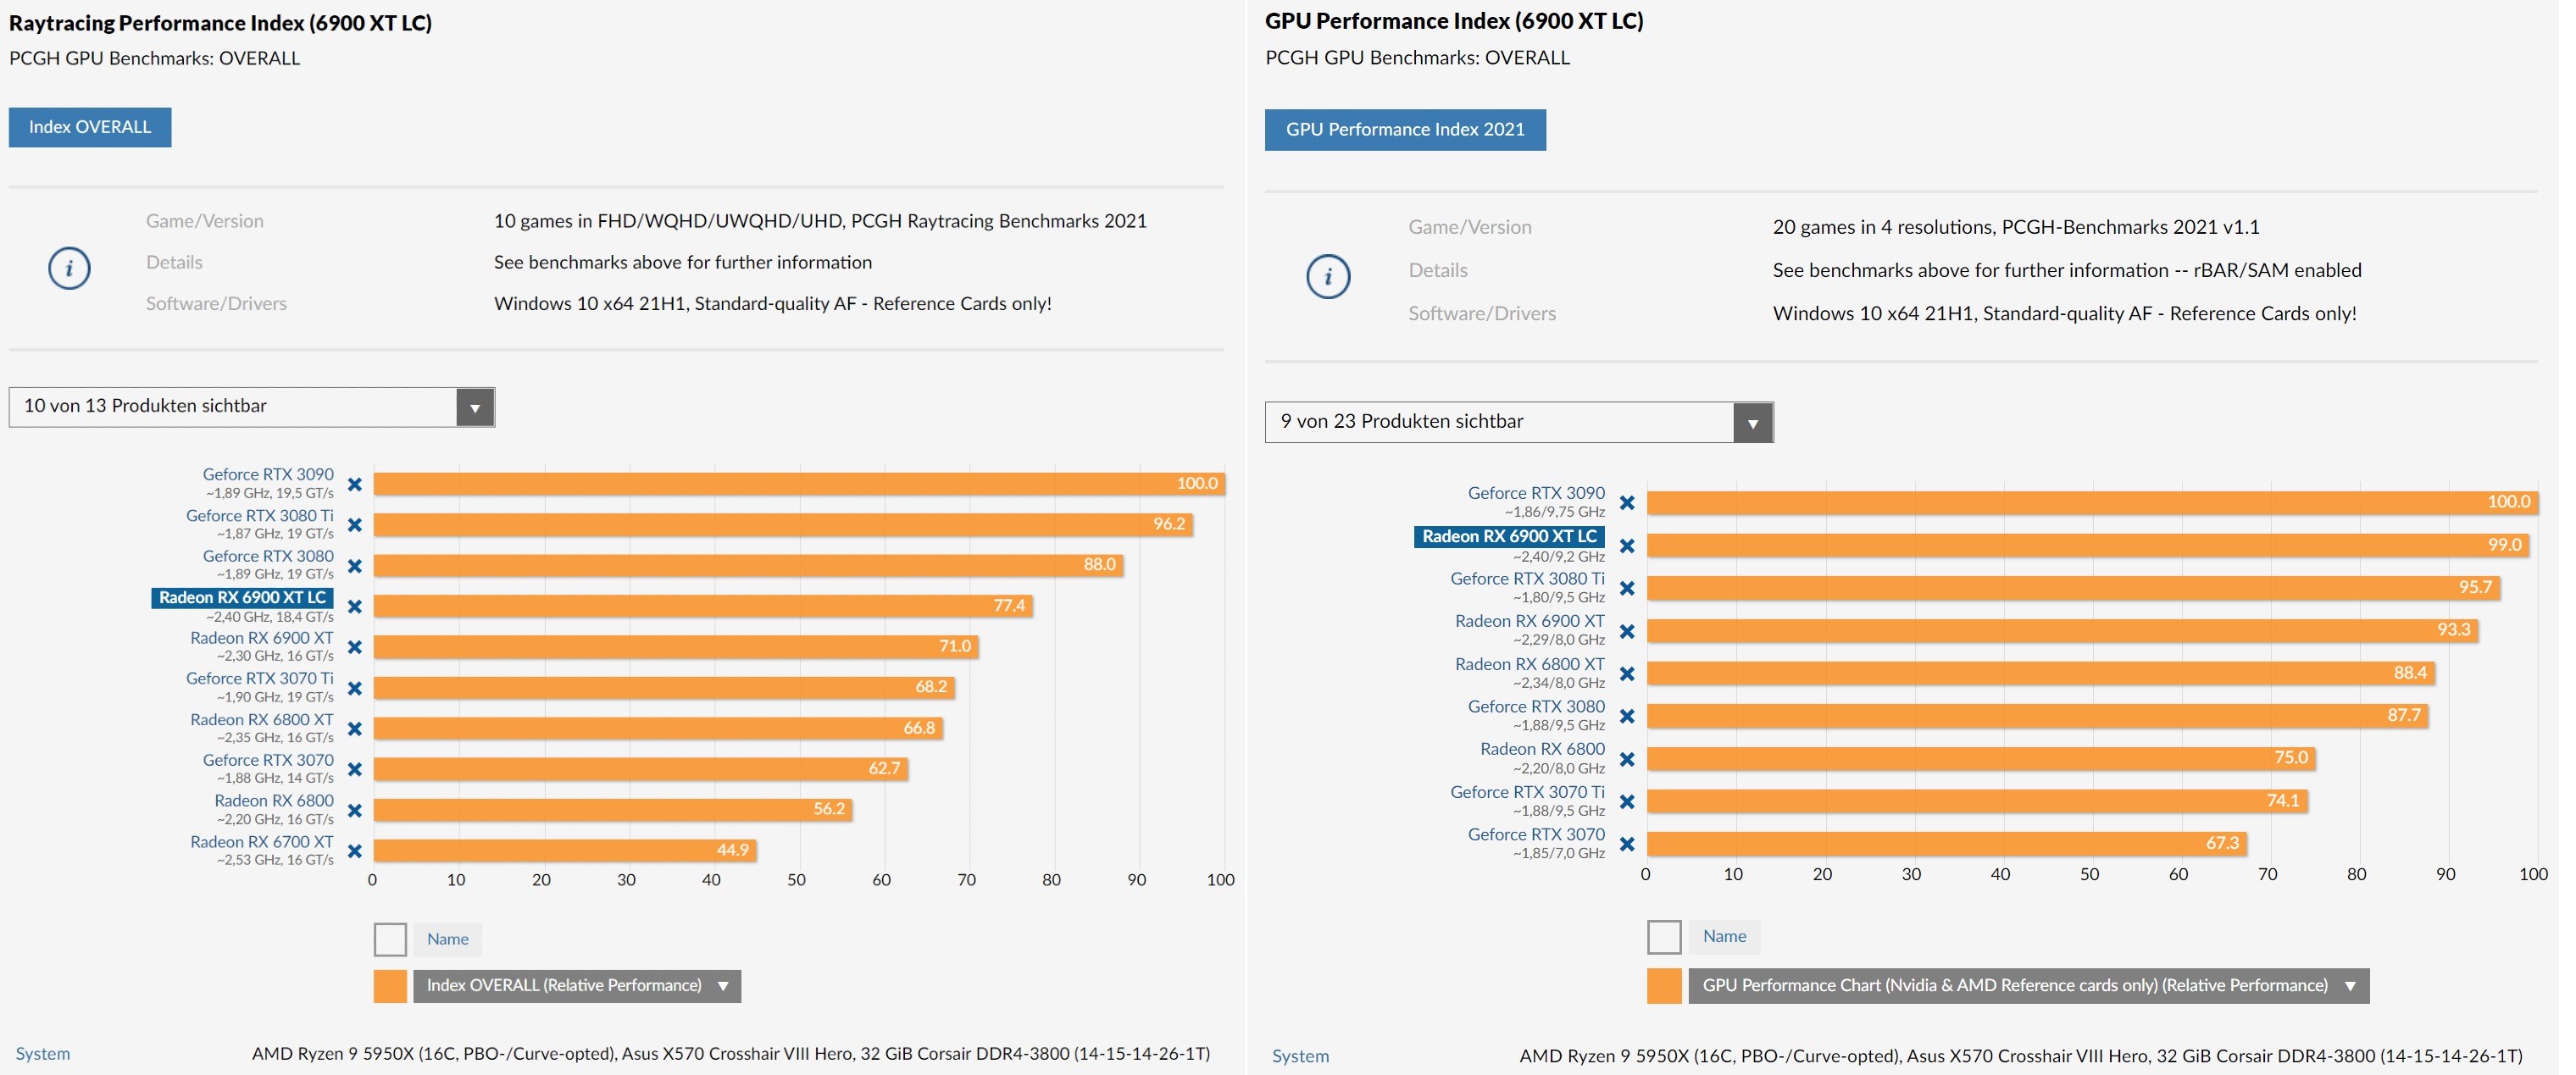The width and height of the screenshot is (2576, 1075).
Task: Open Geforce RTX 3090 label in raytracing chart
Action: (x=268, y=475)
